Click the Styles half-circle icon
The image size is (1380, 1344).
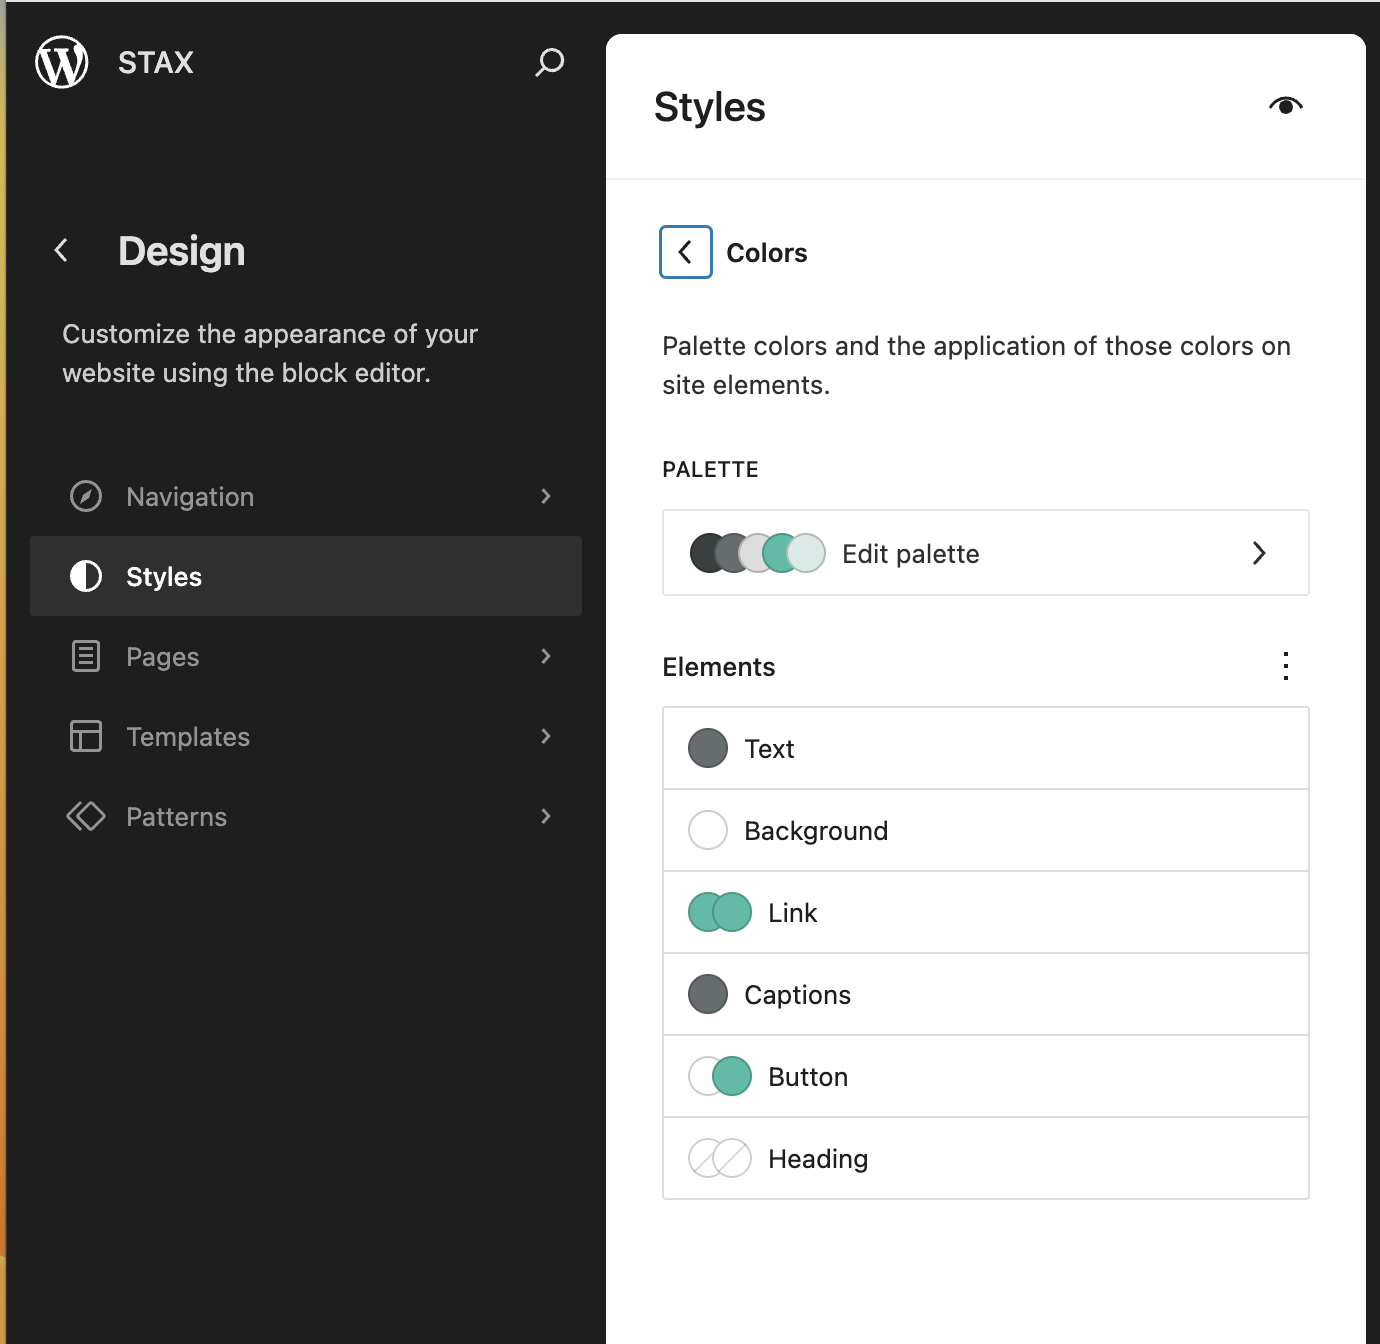(86, 576)
